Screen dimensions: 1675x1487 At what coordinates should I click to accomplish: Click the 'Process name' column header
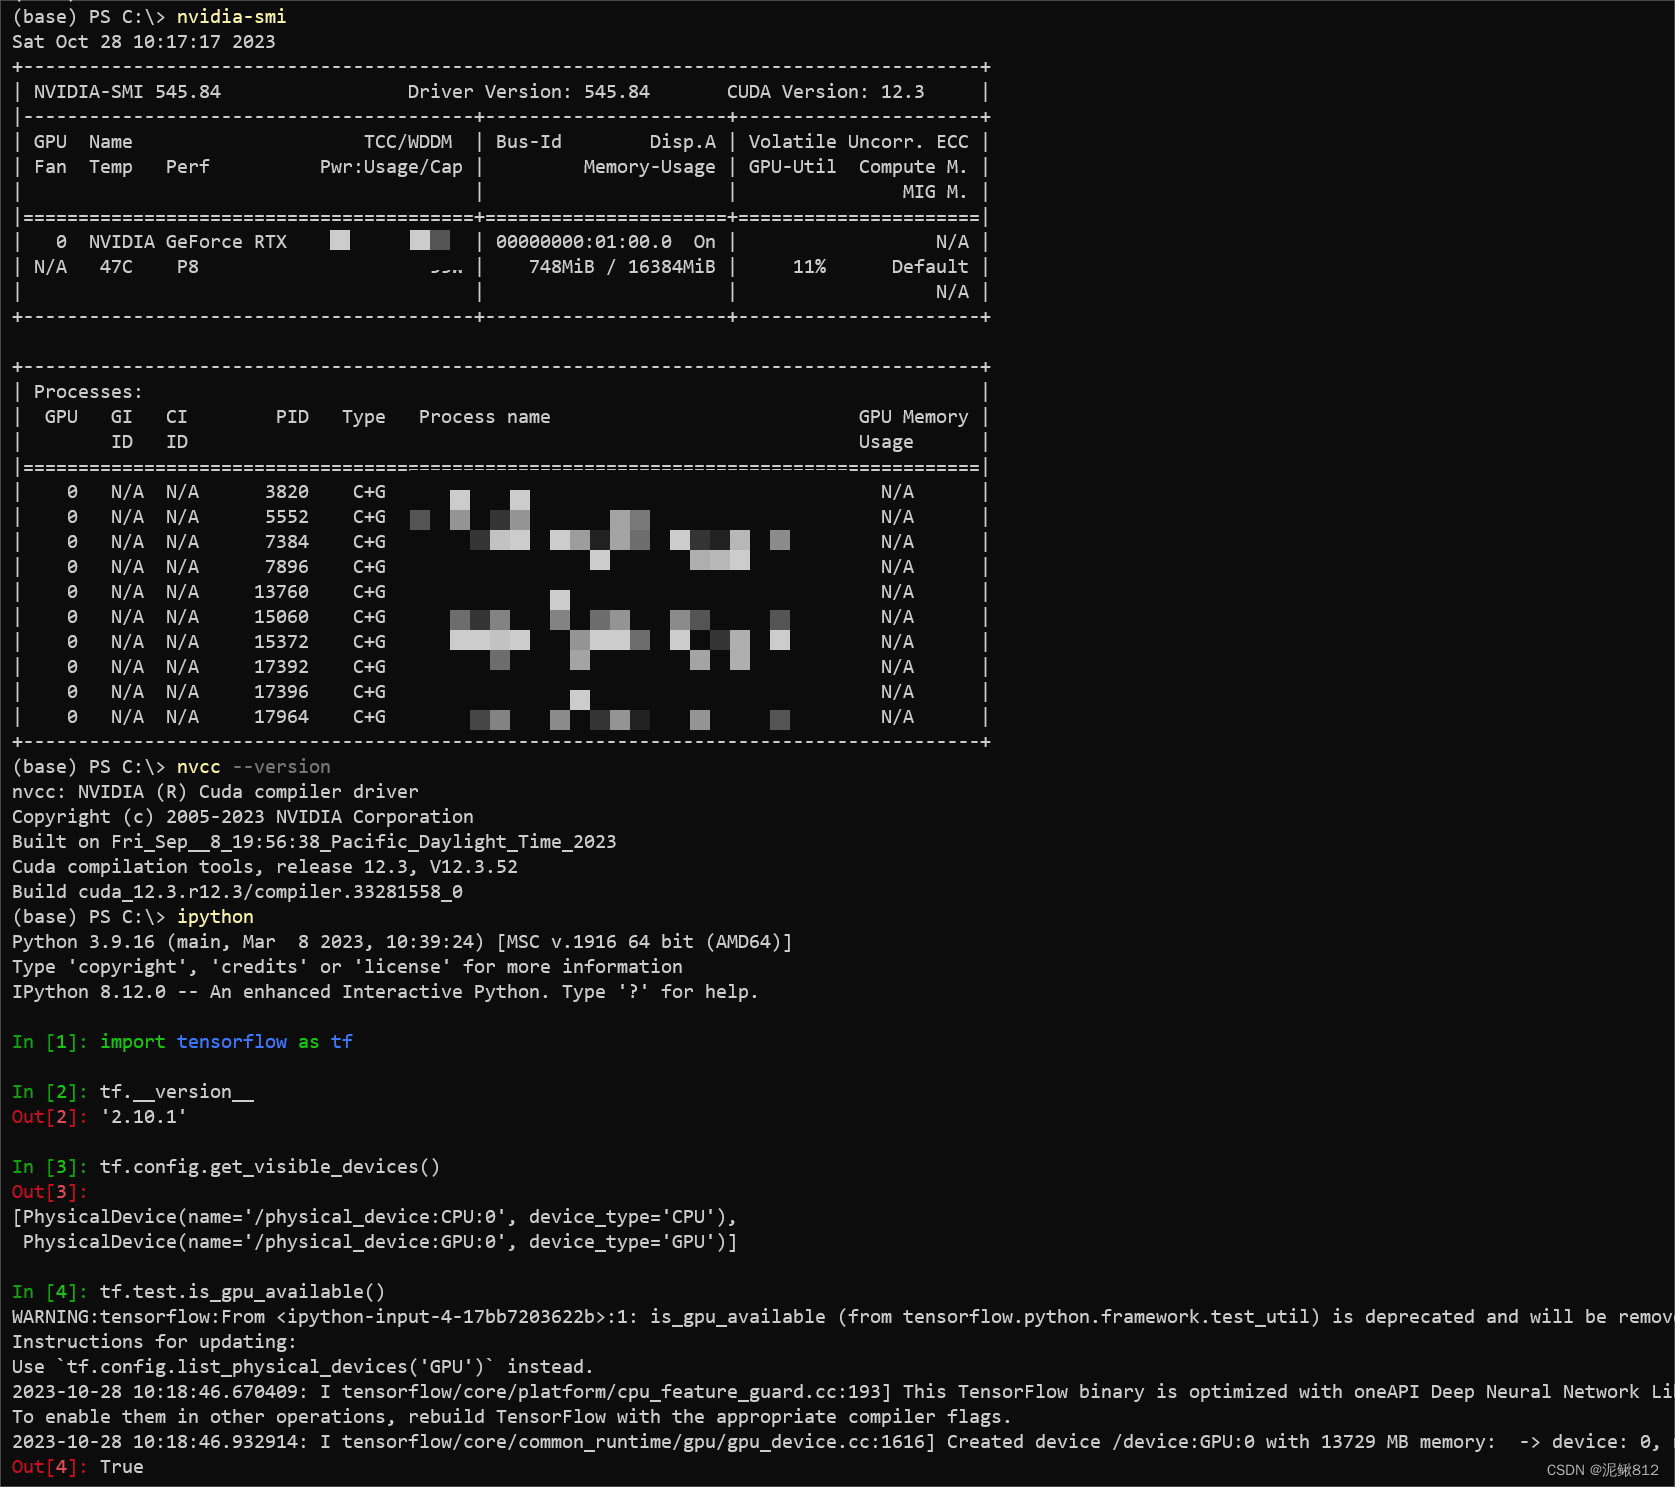pyautogui.click(x=484, y=417)
